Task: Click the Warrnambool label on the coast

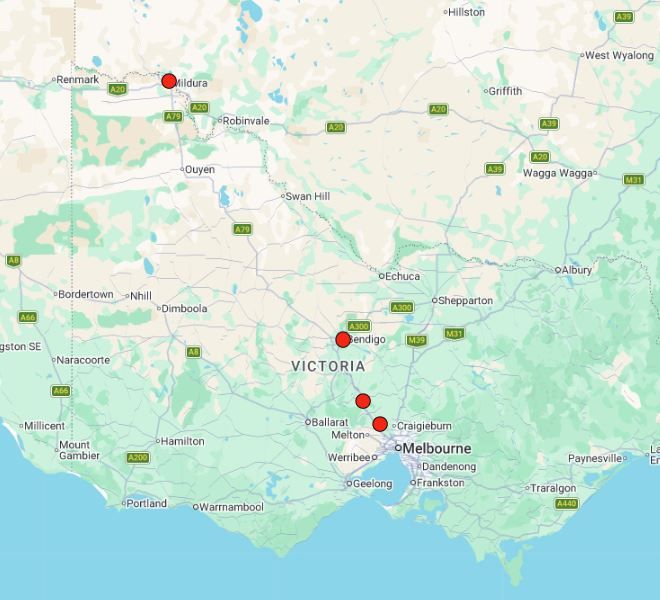Action: pyautogui.click(x=231, y=507)
